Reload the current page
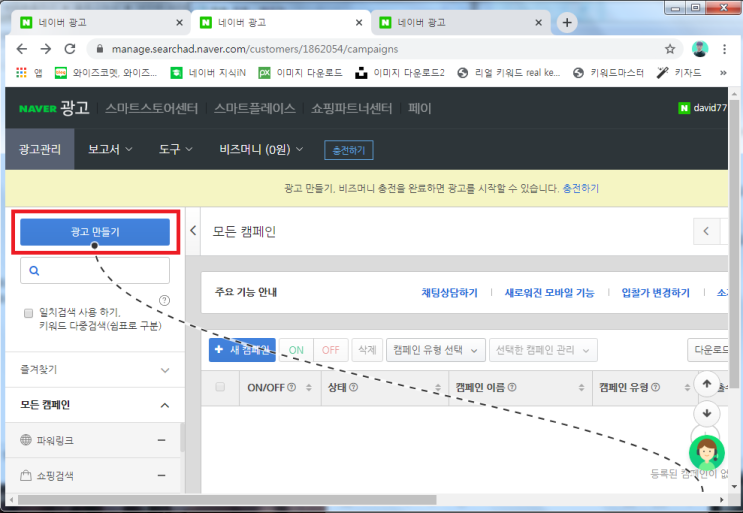The image size is (743, 513). [70, 49]
